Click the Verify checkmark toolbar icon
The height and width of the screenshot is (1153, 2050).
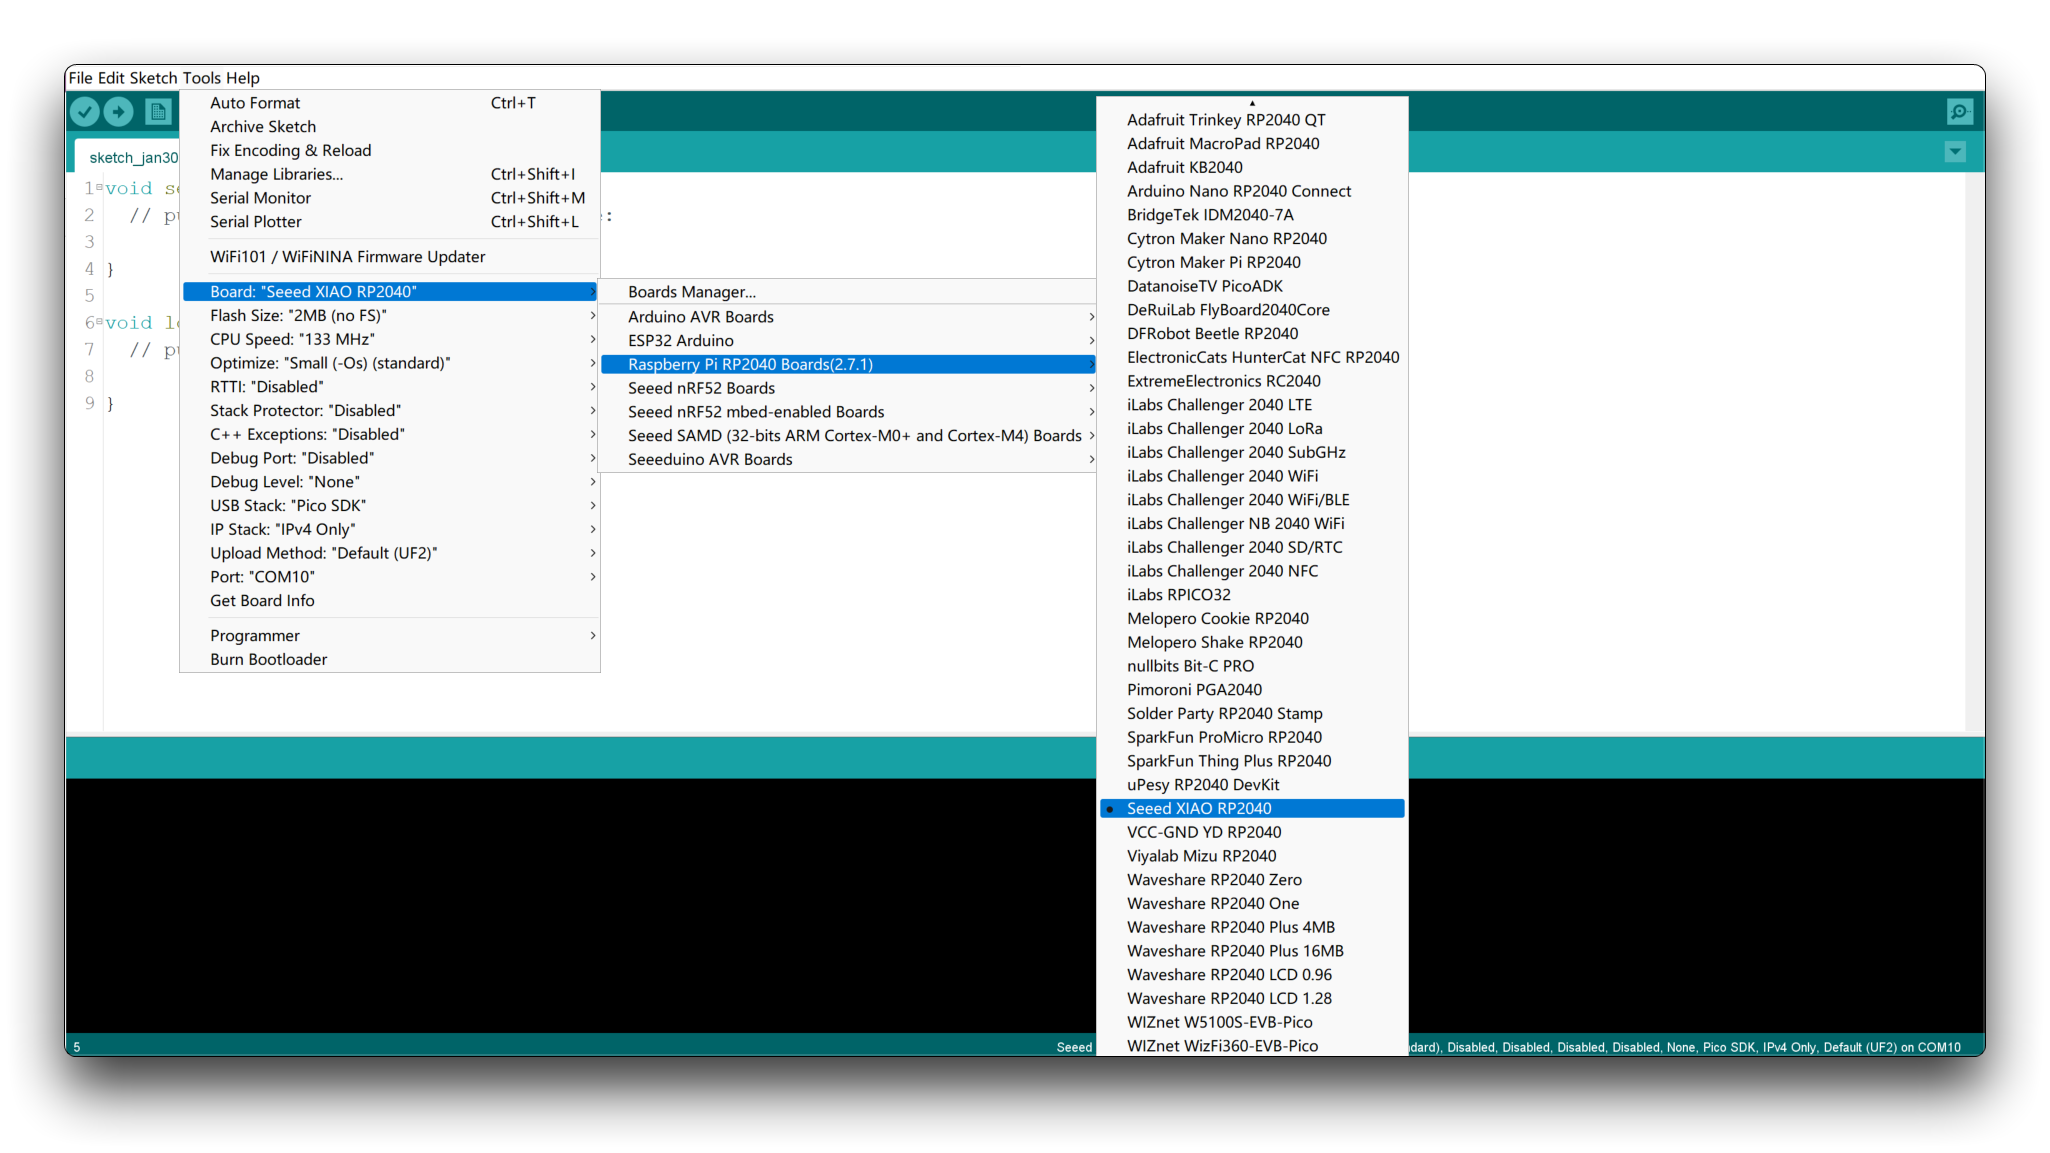click(x=85, y=112)
